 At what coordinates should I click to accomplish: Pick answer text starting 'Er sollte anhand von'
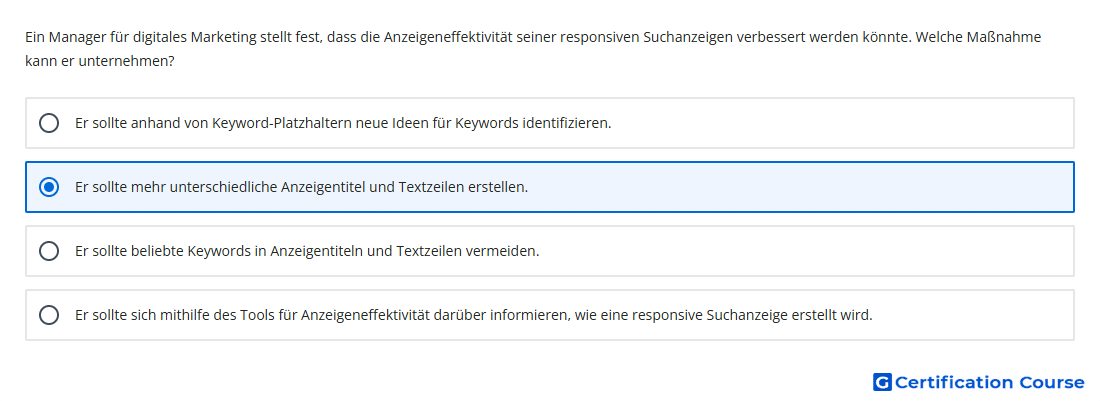pos(343,123)
